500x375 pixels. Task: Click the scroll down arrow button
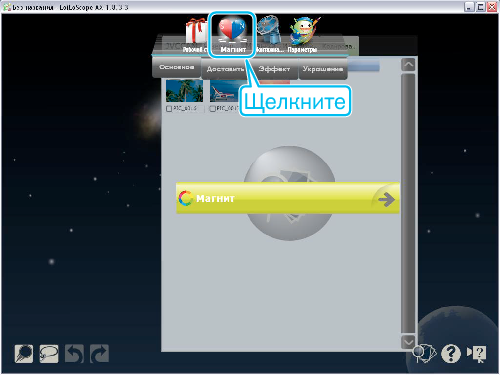tap(409, 342)
